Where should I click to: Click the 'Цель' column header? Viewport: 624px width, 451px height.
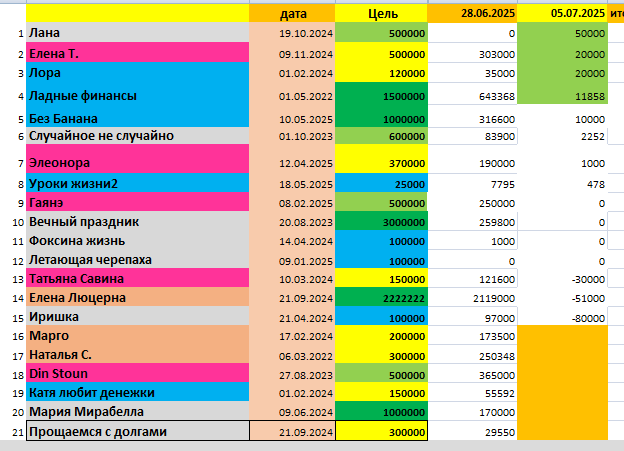coord(382,13)
